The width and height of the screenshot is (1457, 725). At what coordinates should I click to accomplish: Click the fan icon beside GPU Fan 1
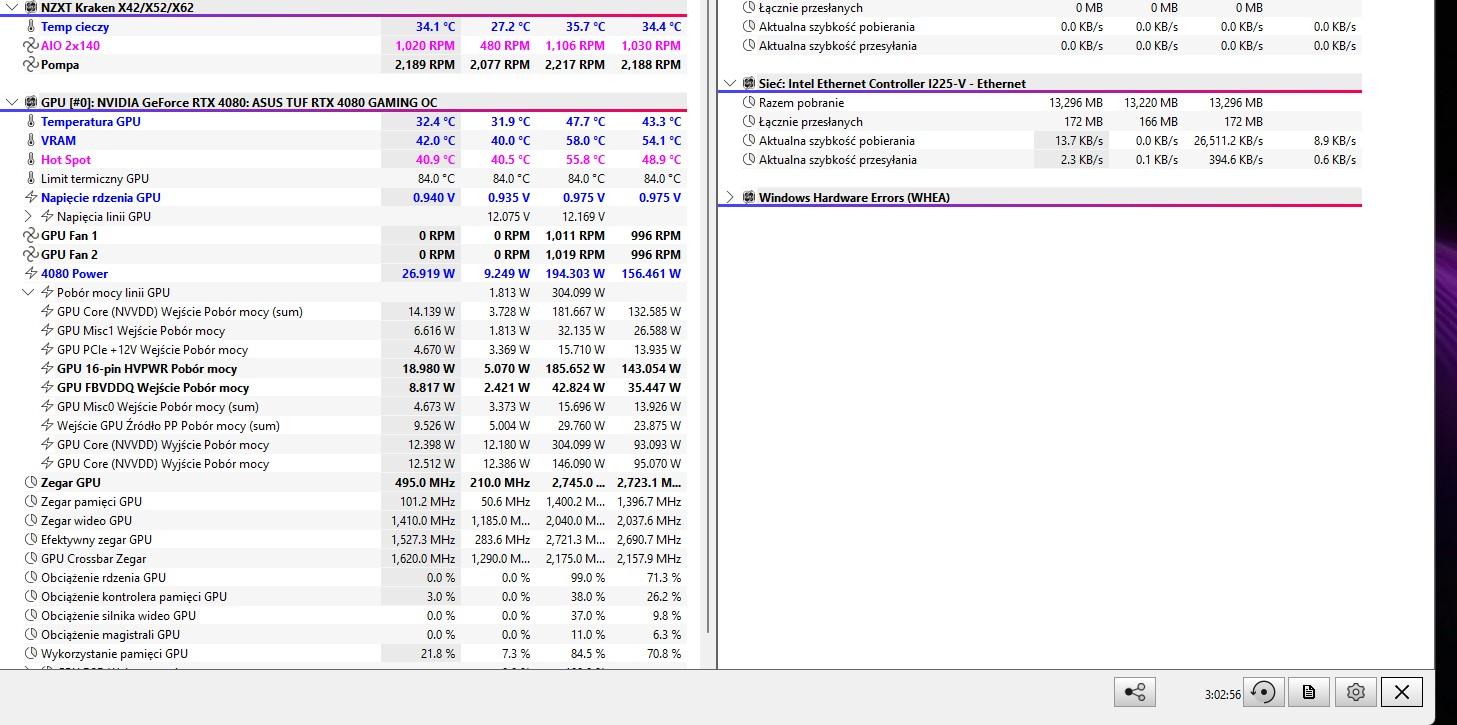(x=30, y=236)
